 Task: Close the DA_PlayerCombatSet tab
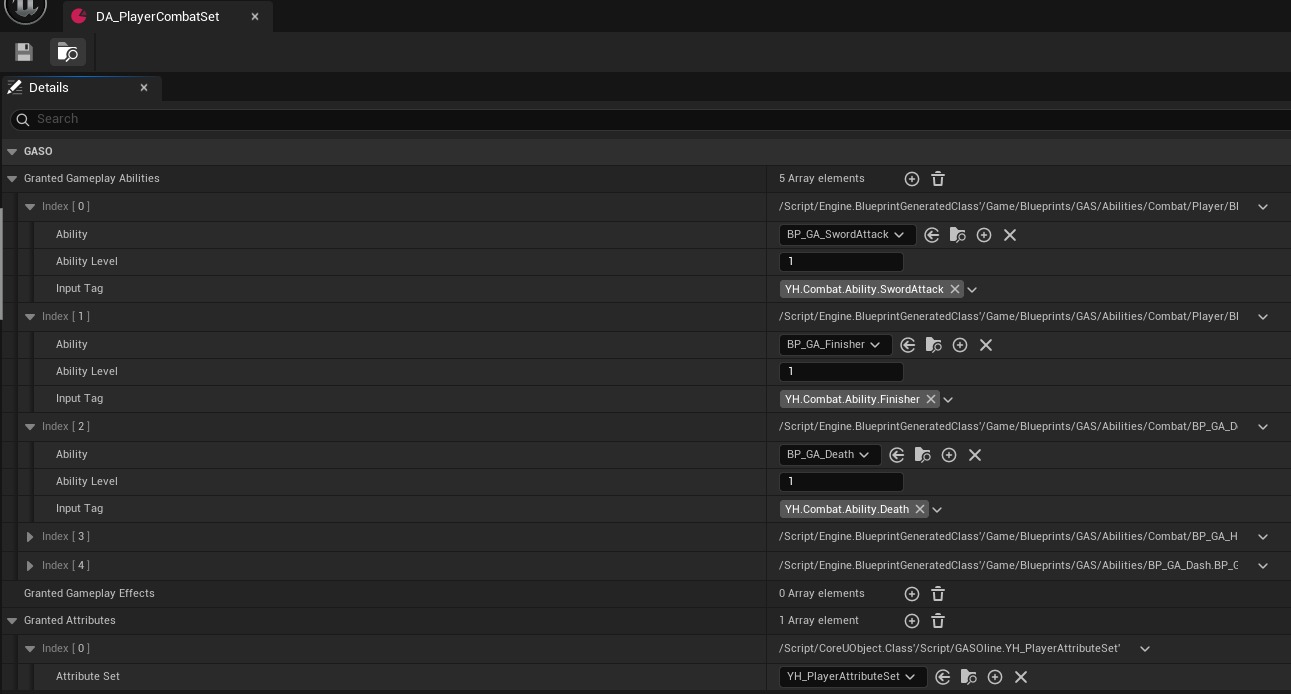pos(255,16)
